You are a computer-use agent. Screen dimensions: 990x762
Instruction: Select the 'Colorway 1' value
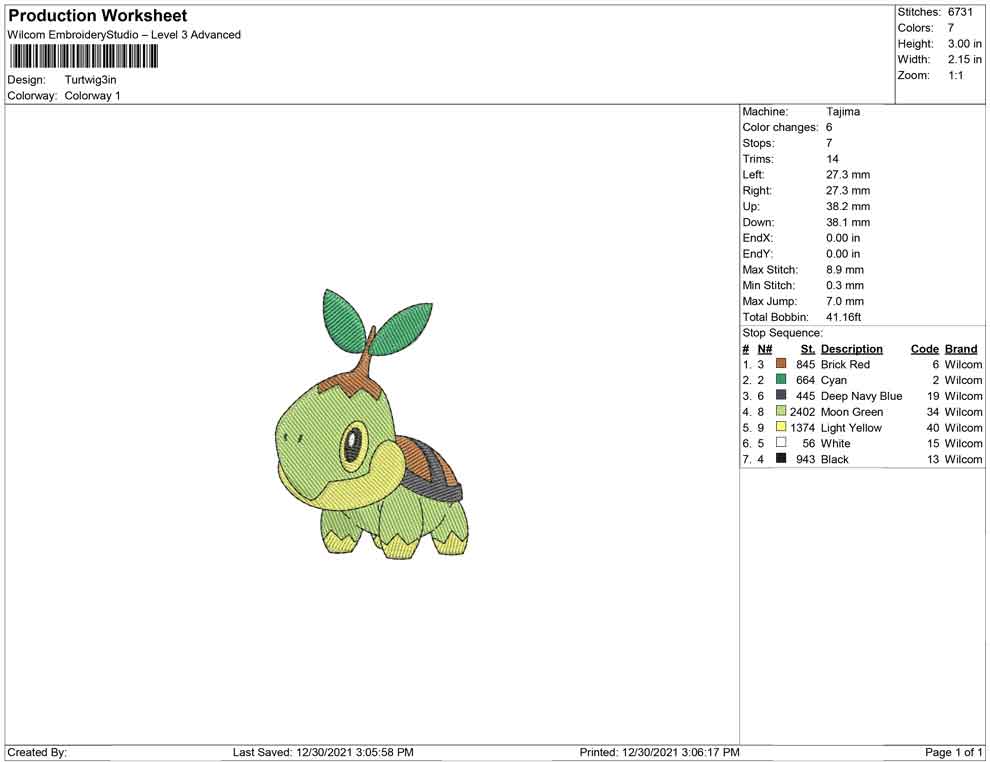pyautogui.click(x=92, y=96)
